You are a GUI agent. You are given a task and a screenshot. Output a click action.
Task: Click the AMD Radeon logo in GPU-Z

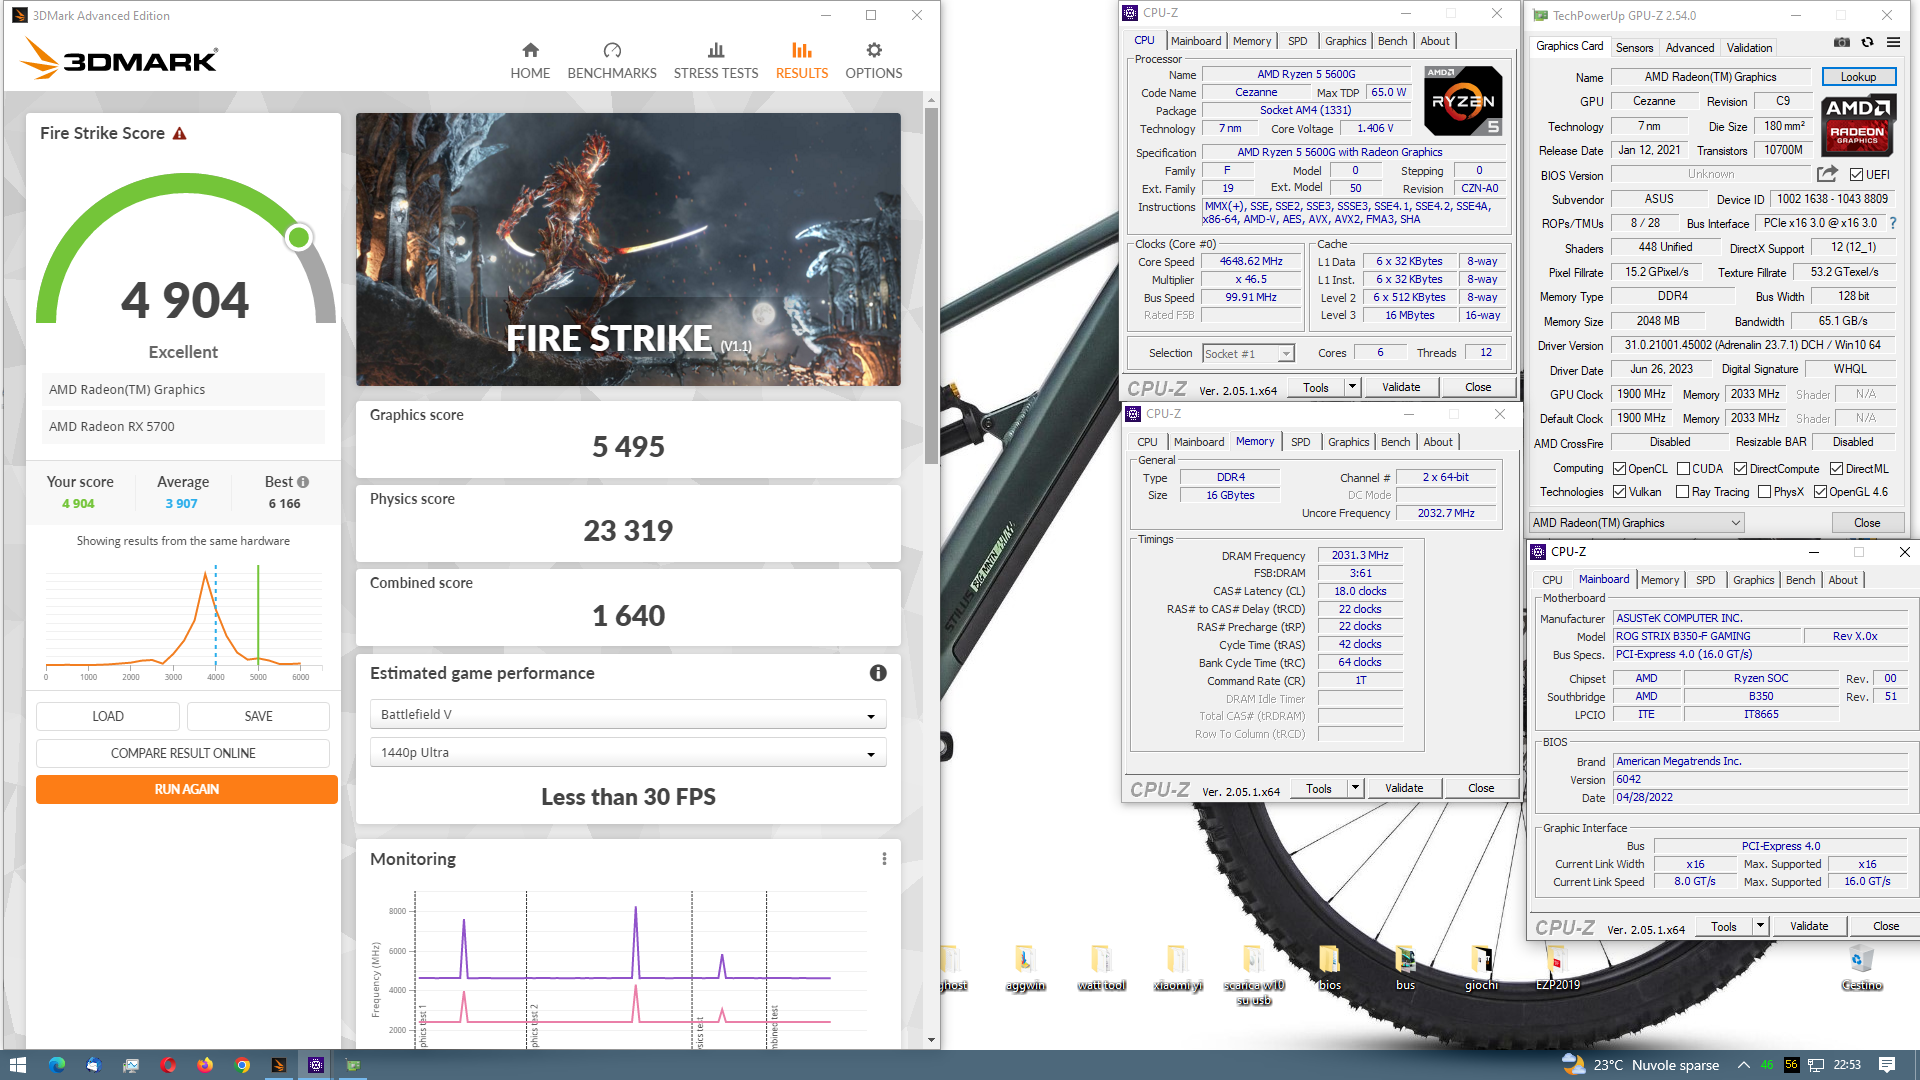1857,125
